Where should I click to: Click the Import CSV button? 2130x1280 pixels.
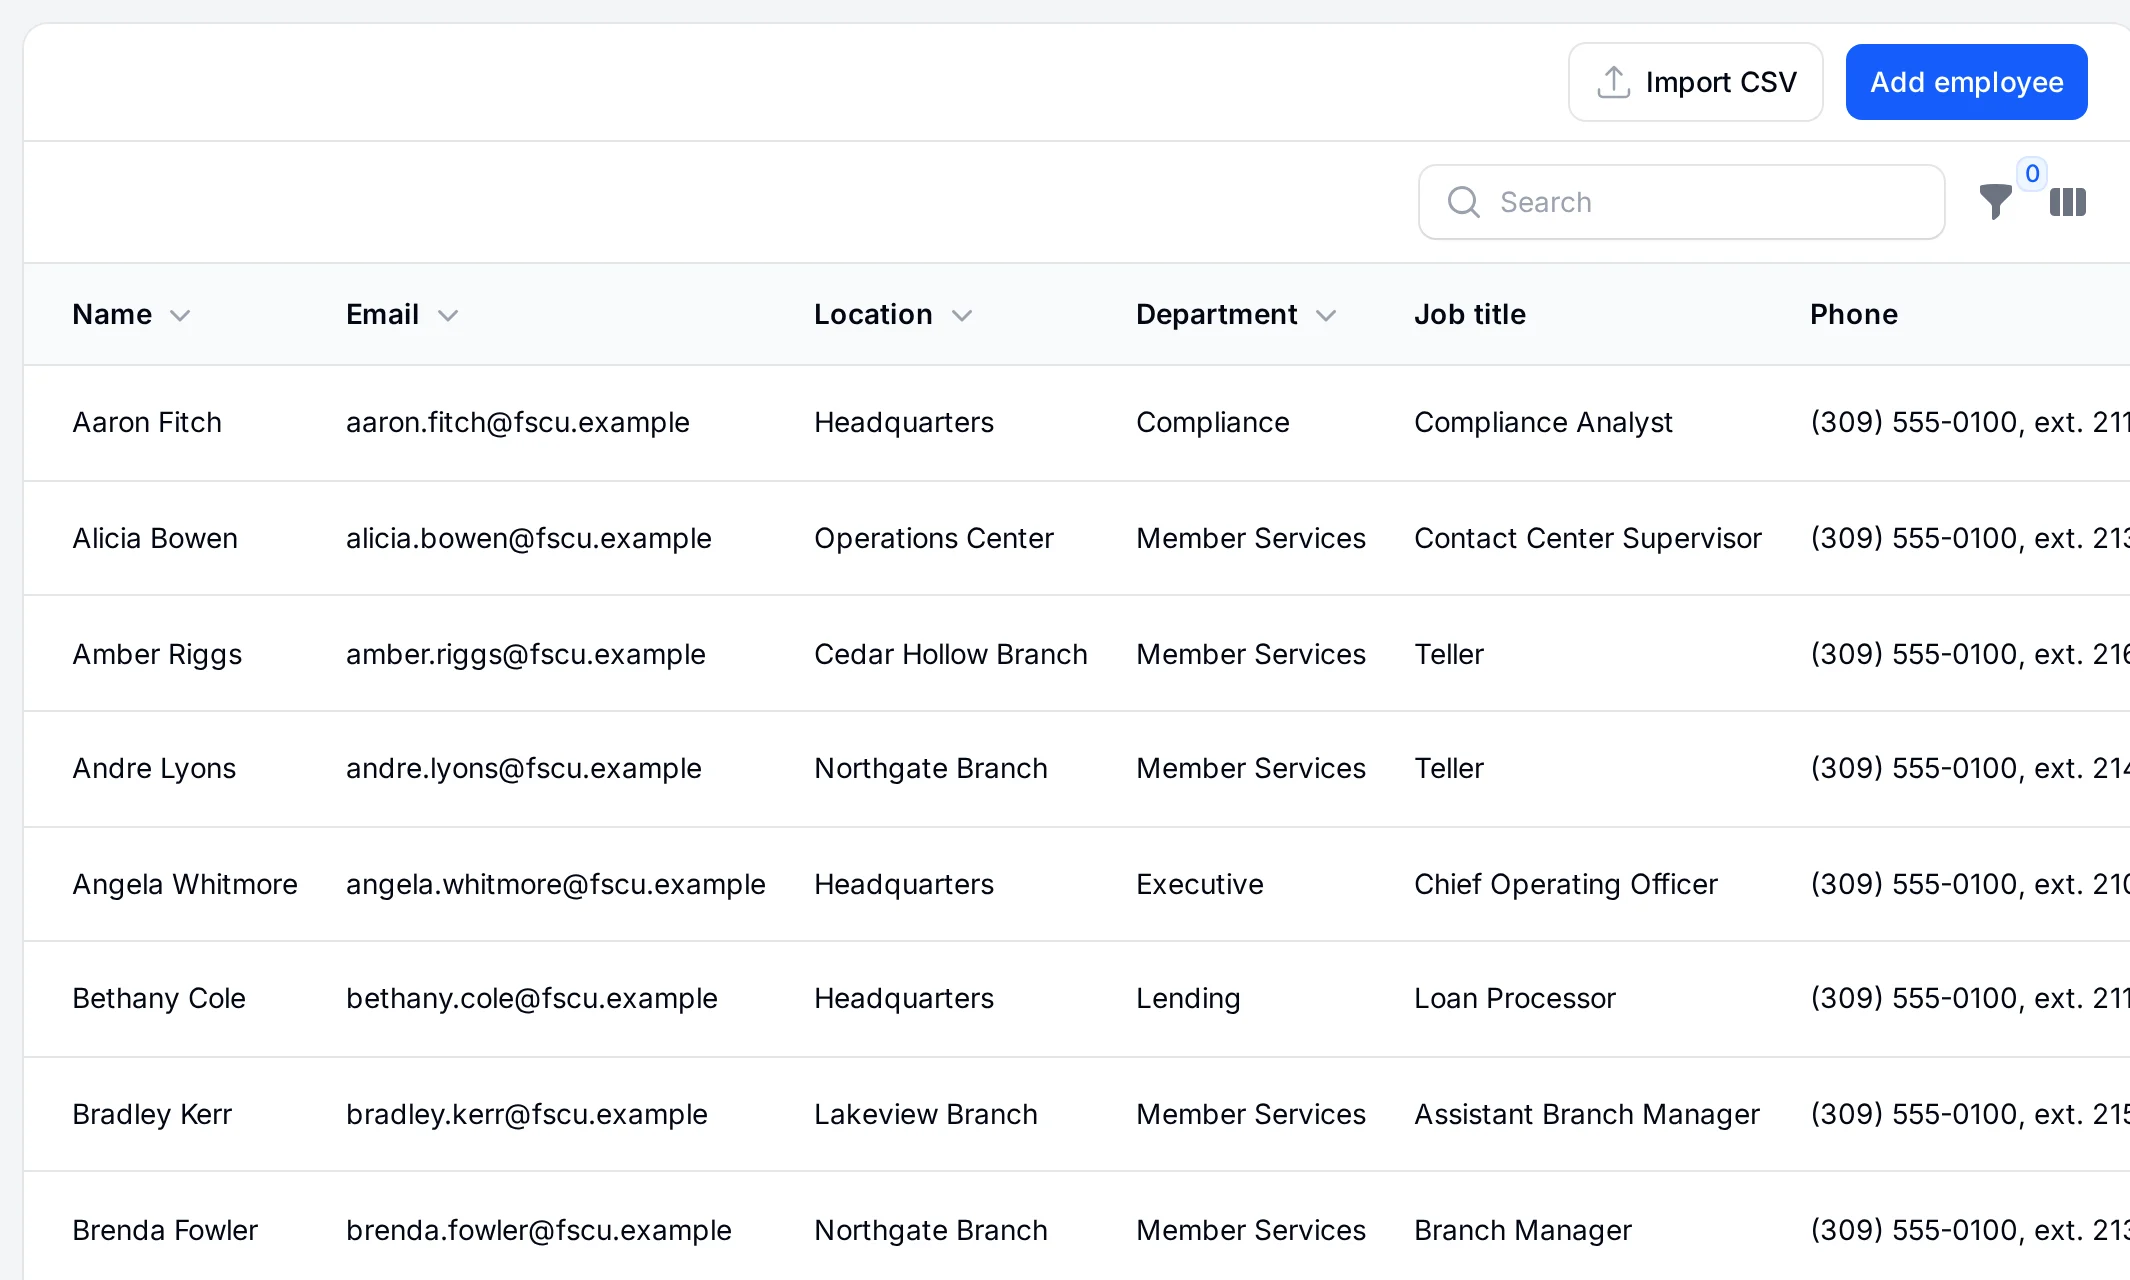pos(1695,82)
